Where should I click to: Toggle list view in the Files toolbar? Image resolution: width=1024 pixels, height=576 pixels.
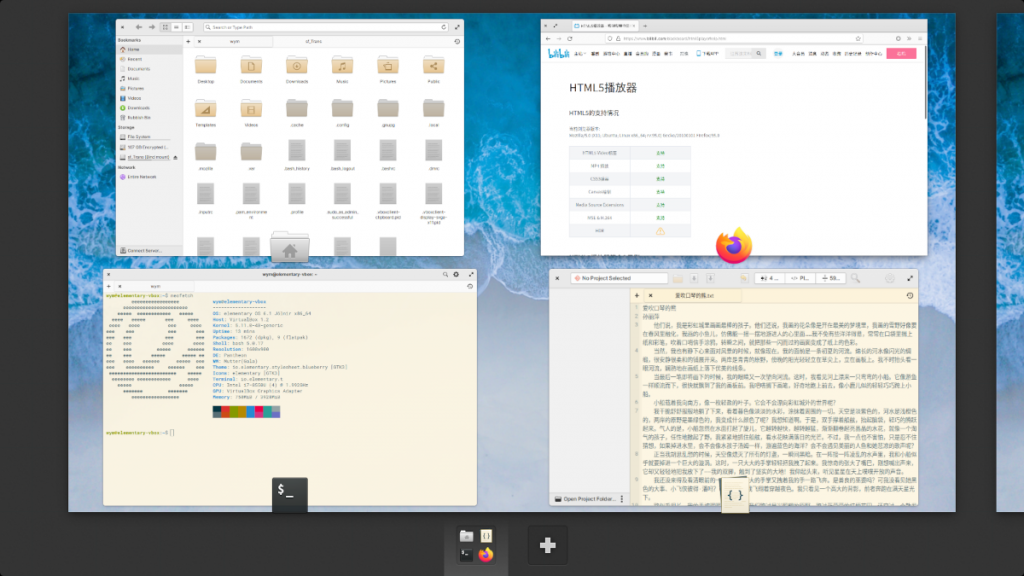click(x=176, y=27)
